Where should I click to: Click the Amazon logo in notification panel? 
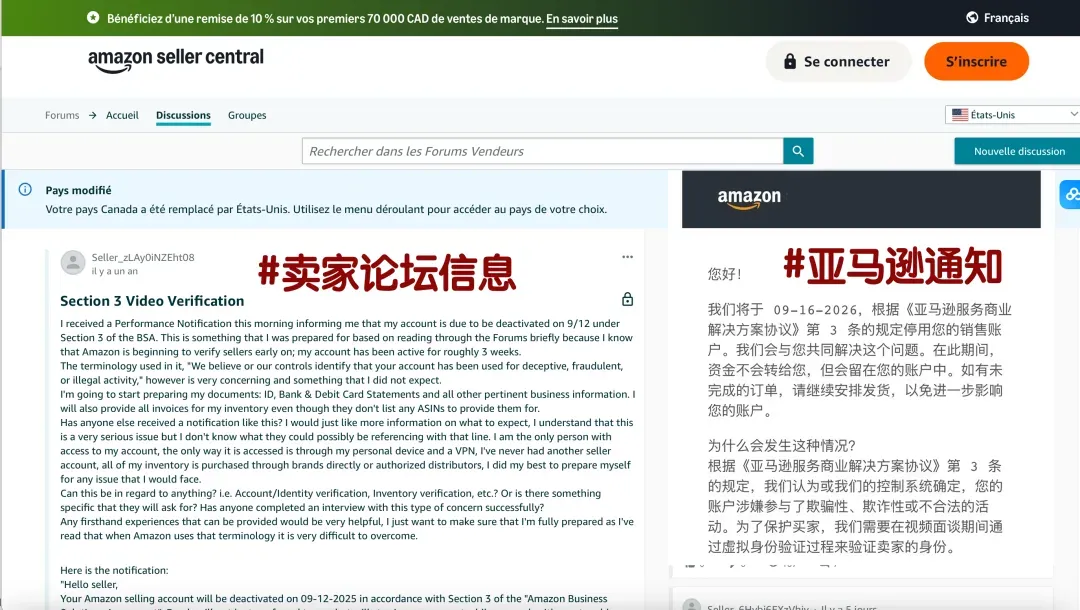pos(749,198)
